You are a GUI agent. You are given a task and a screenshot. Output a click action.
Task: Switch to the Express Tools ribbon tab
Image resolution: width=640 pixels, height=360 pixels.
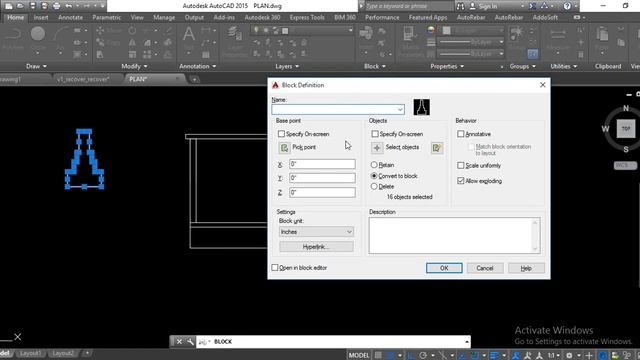point(307,18)
